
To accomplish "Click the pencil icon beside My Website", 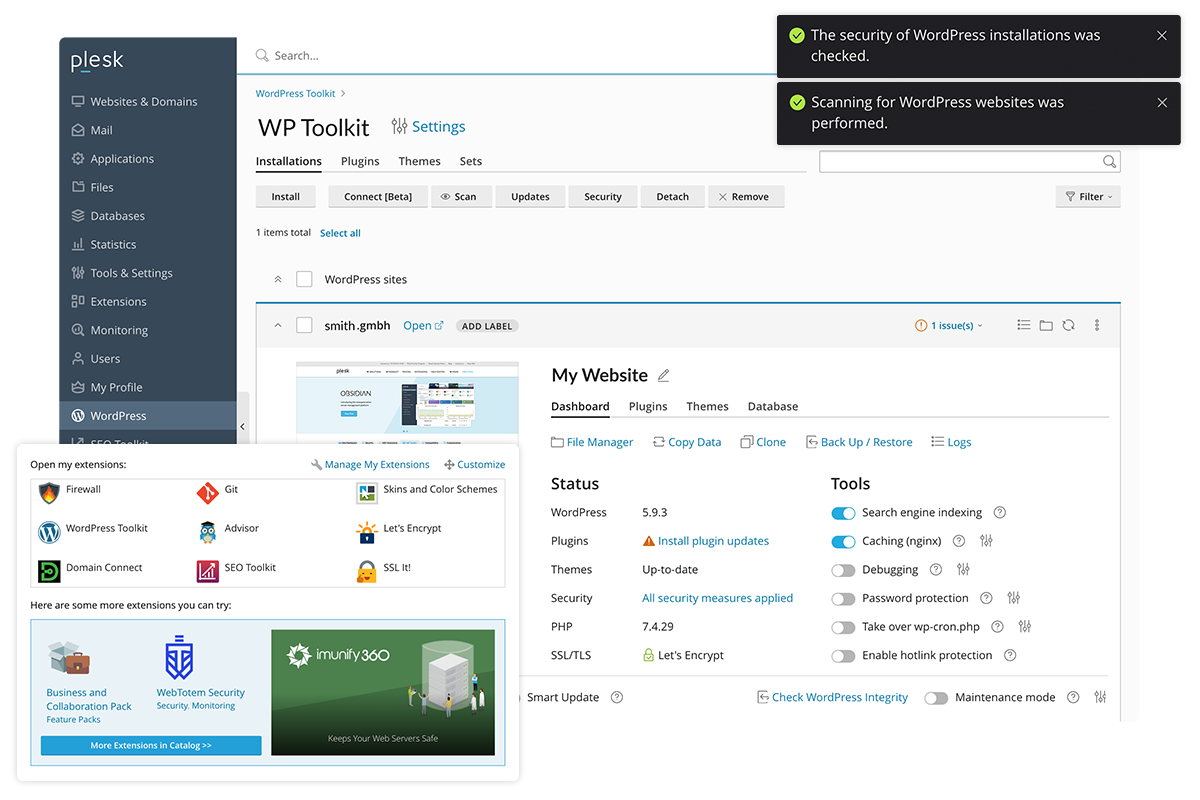I will click(x=663, y=376).
